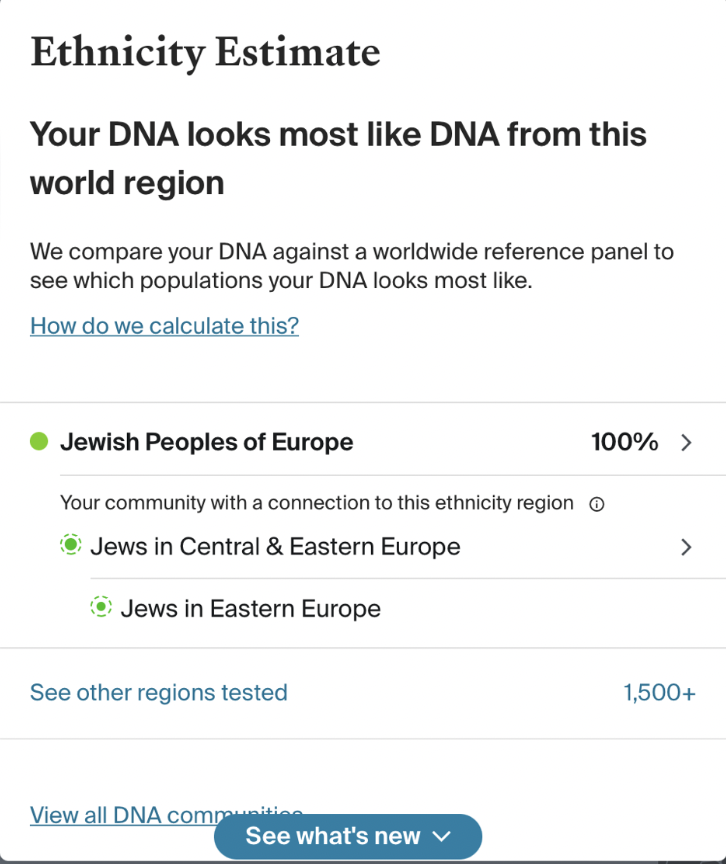Open the community connection info tooltip
This screenshot has width=726, height=864.
click(x=597, y=503)
